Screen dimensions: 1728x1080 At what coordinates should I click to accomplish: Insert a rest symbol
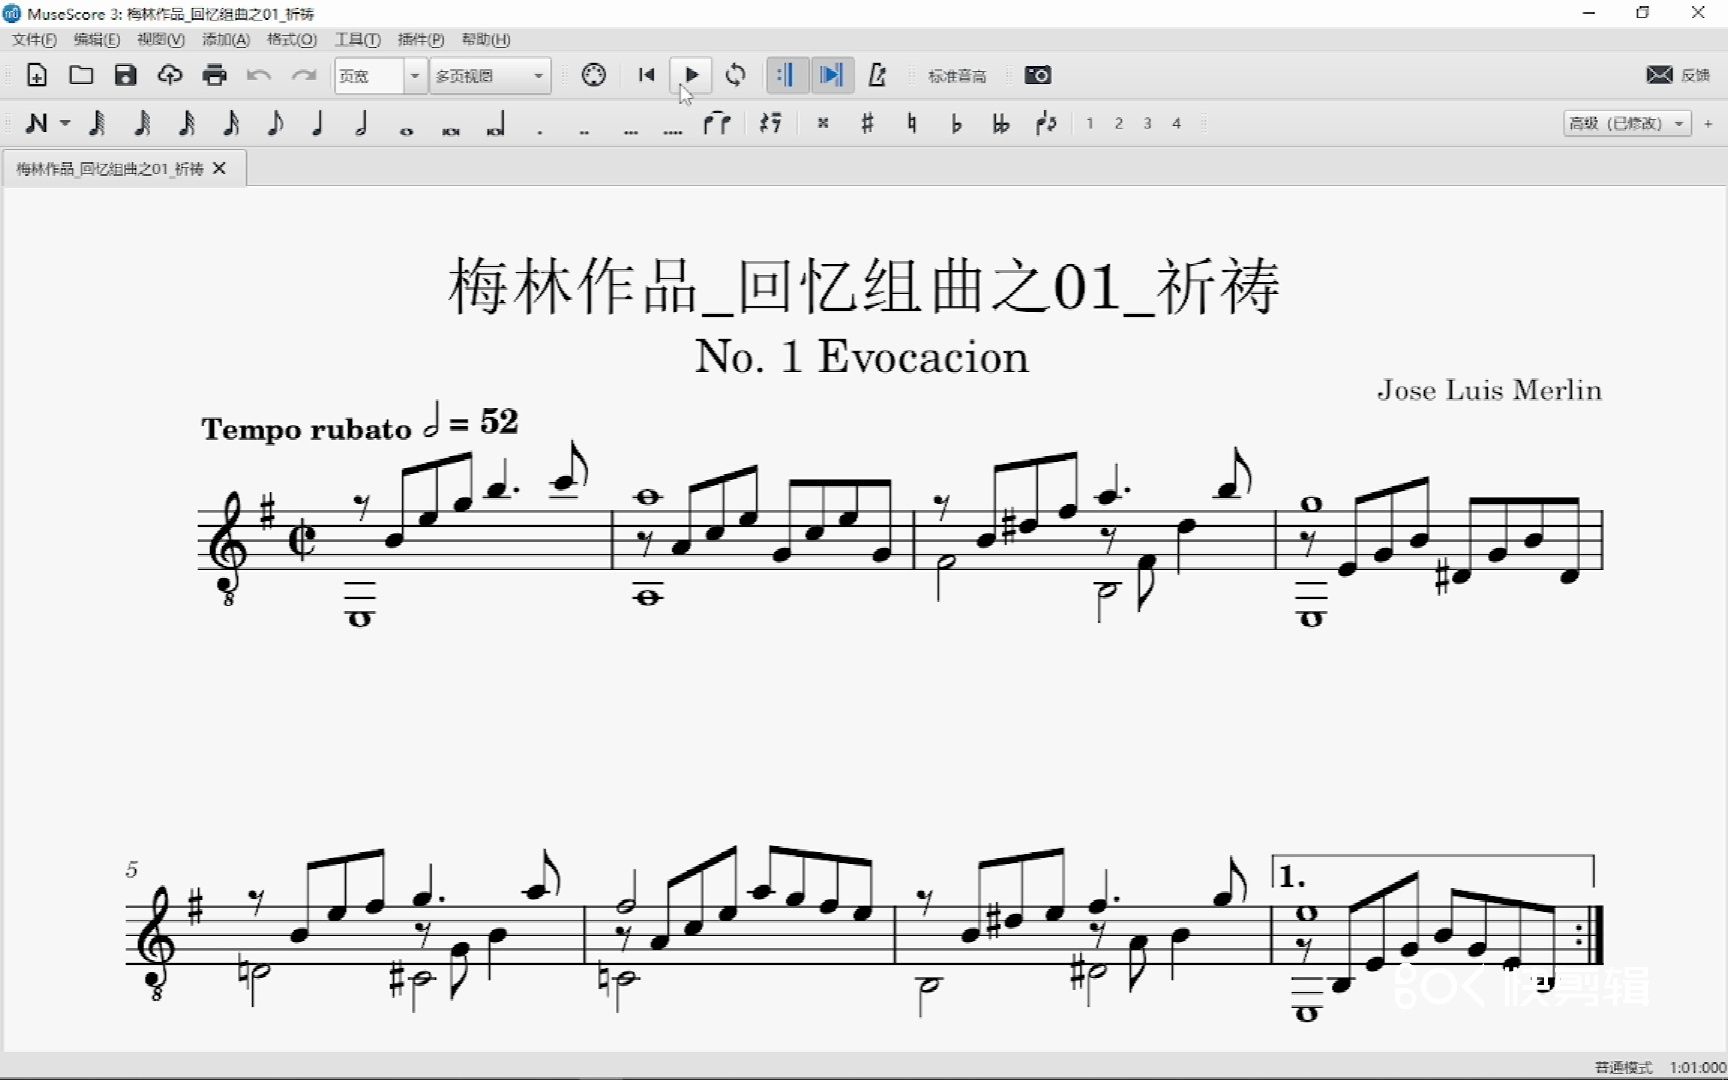click(770, 123)
